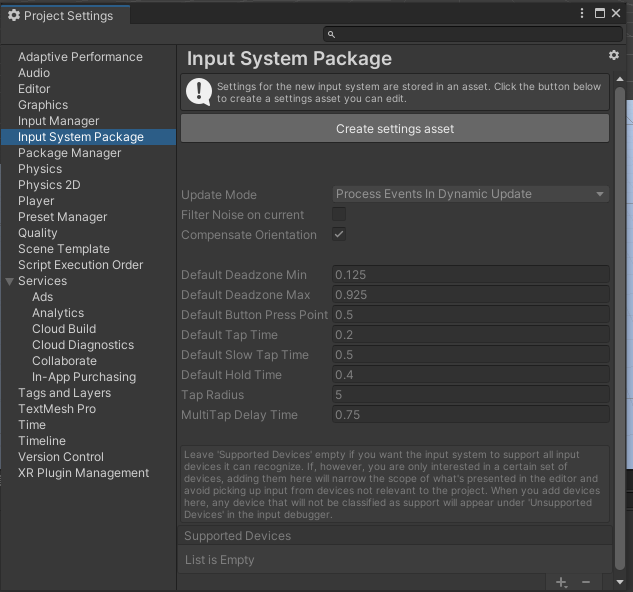Click the settings search input field
The width and height of the screenshot is (633, 592).
pos(473,34)
